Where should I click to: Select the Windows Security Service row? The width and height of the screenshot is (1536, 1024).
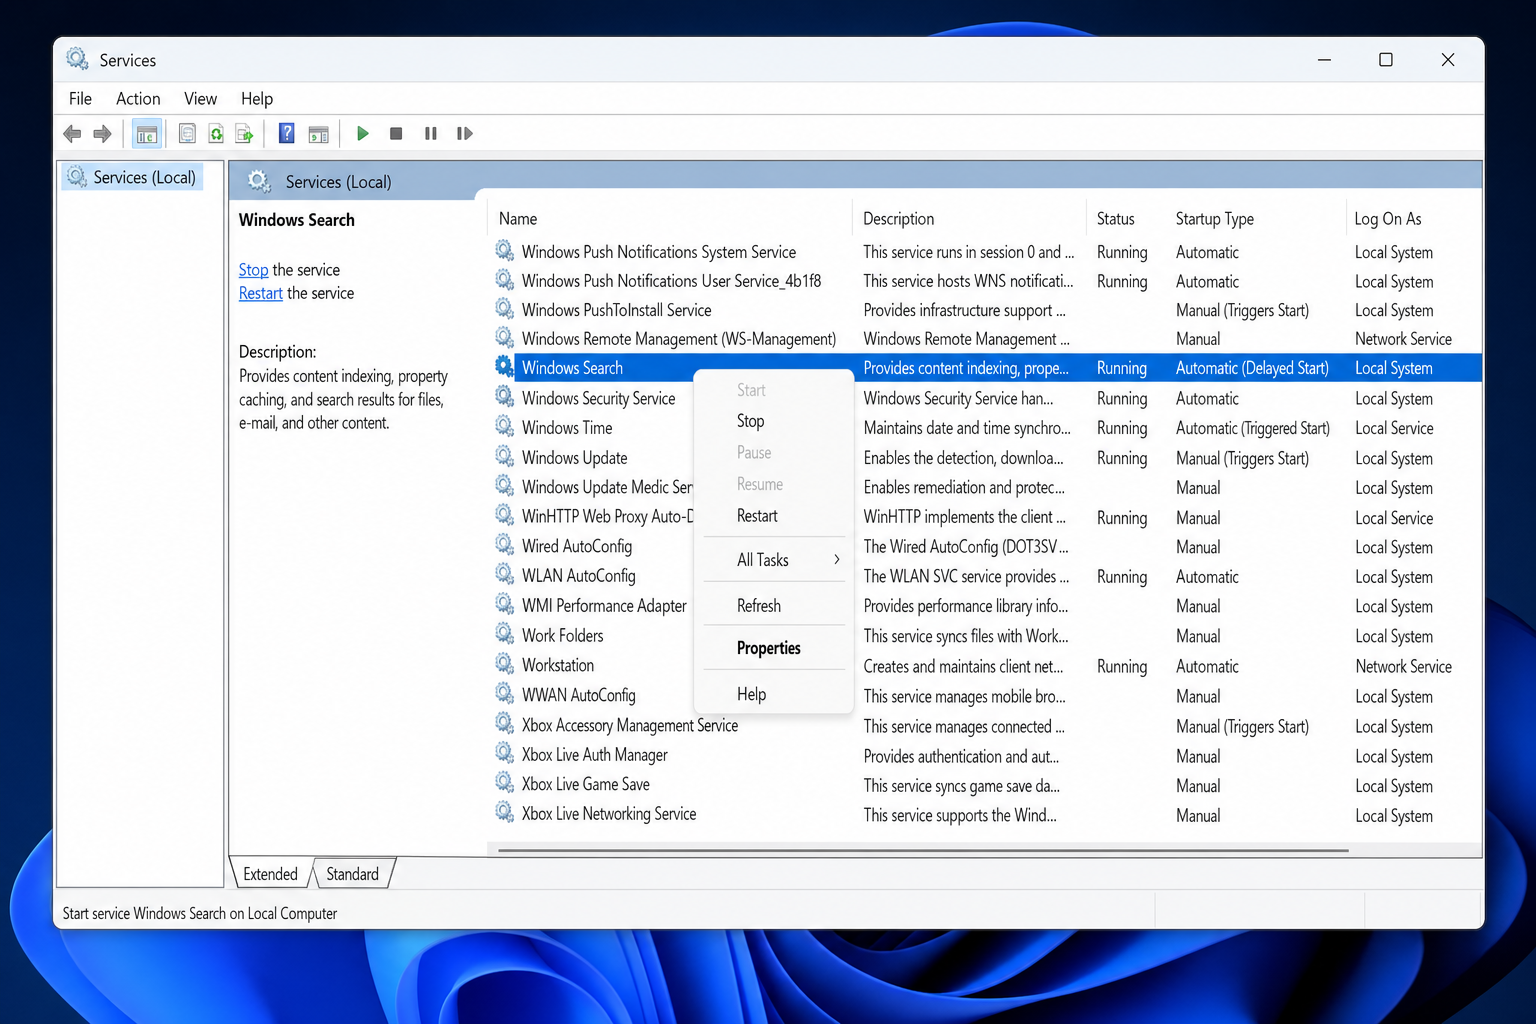[x=986, y=398]
